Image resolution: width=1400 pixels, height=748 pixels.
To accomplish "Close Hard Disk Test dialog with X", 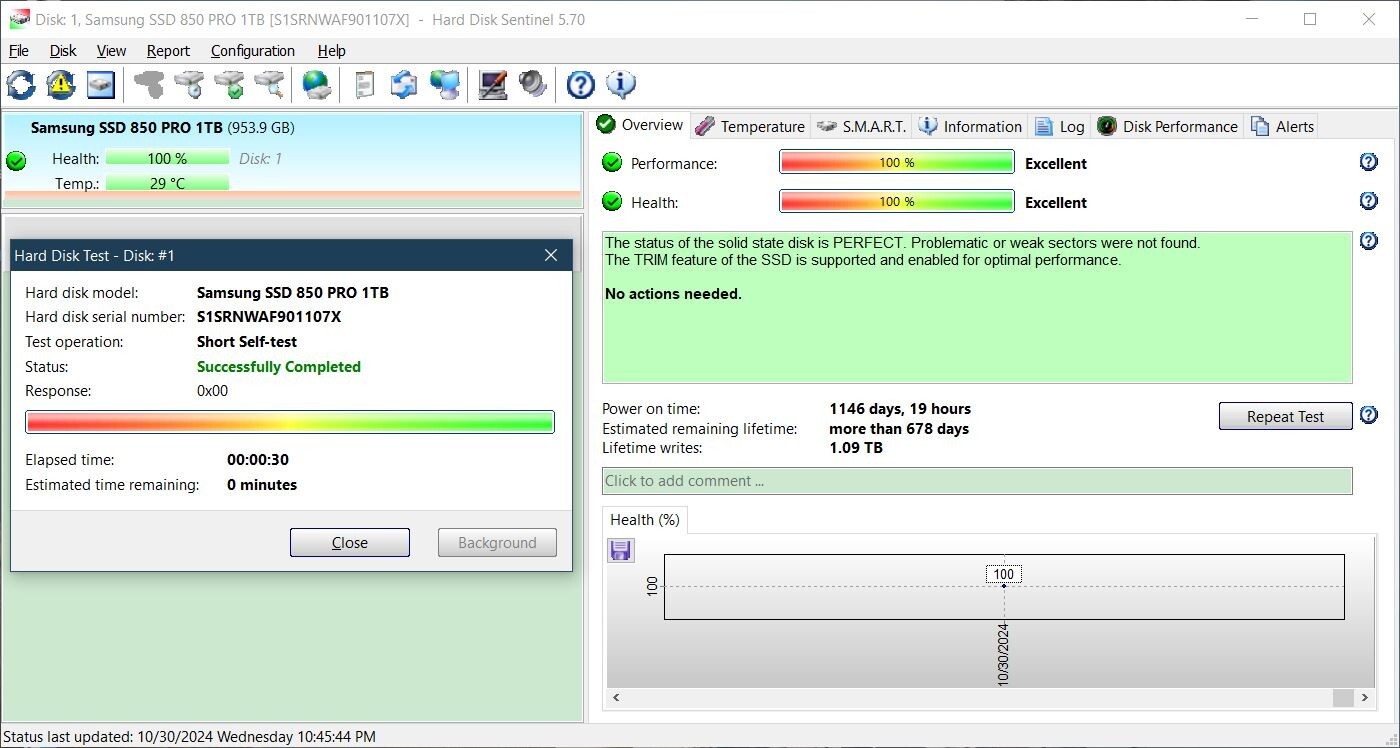I will (551, 255).
